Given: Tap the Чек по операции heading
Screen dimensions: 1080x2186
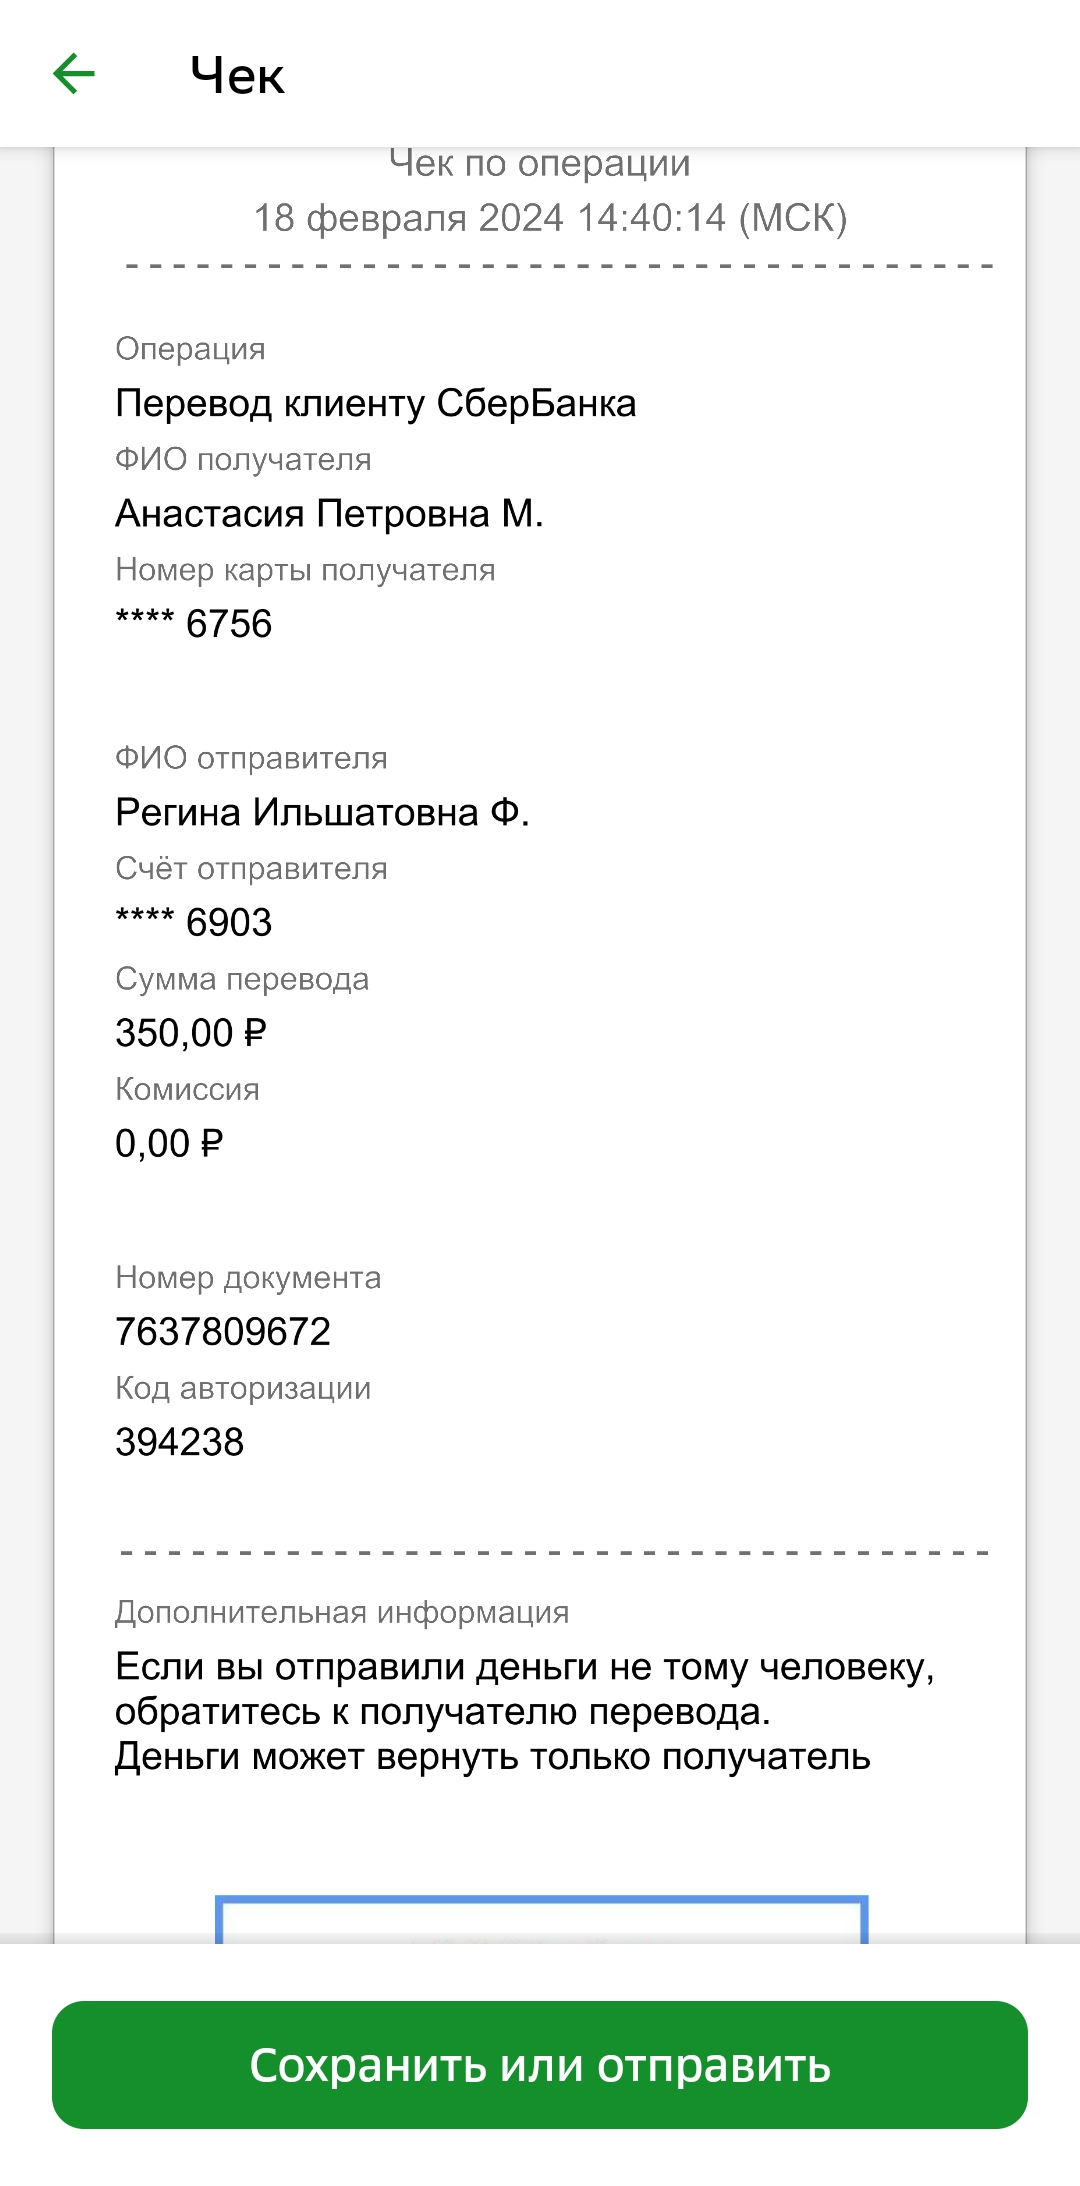Looking at the screenshot, I should [540, 164].
